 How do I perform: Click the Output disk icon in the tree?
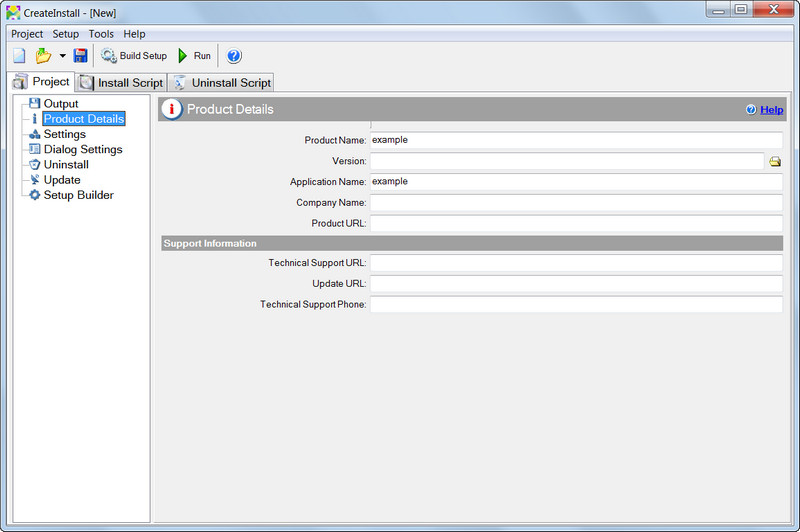coord(34,103)
